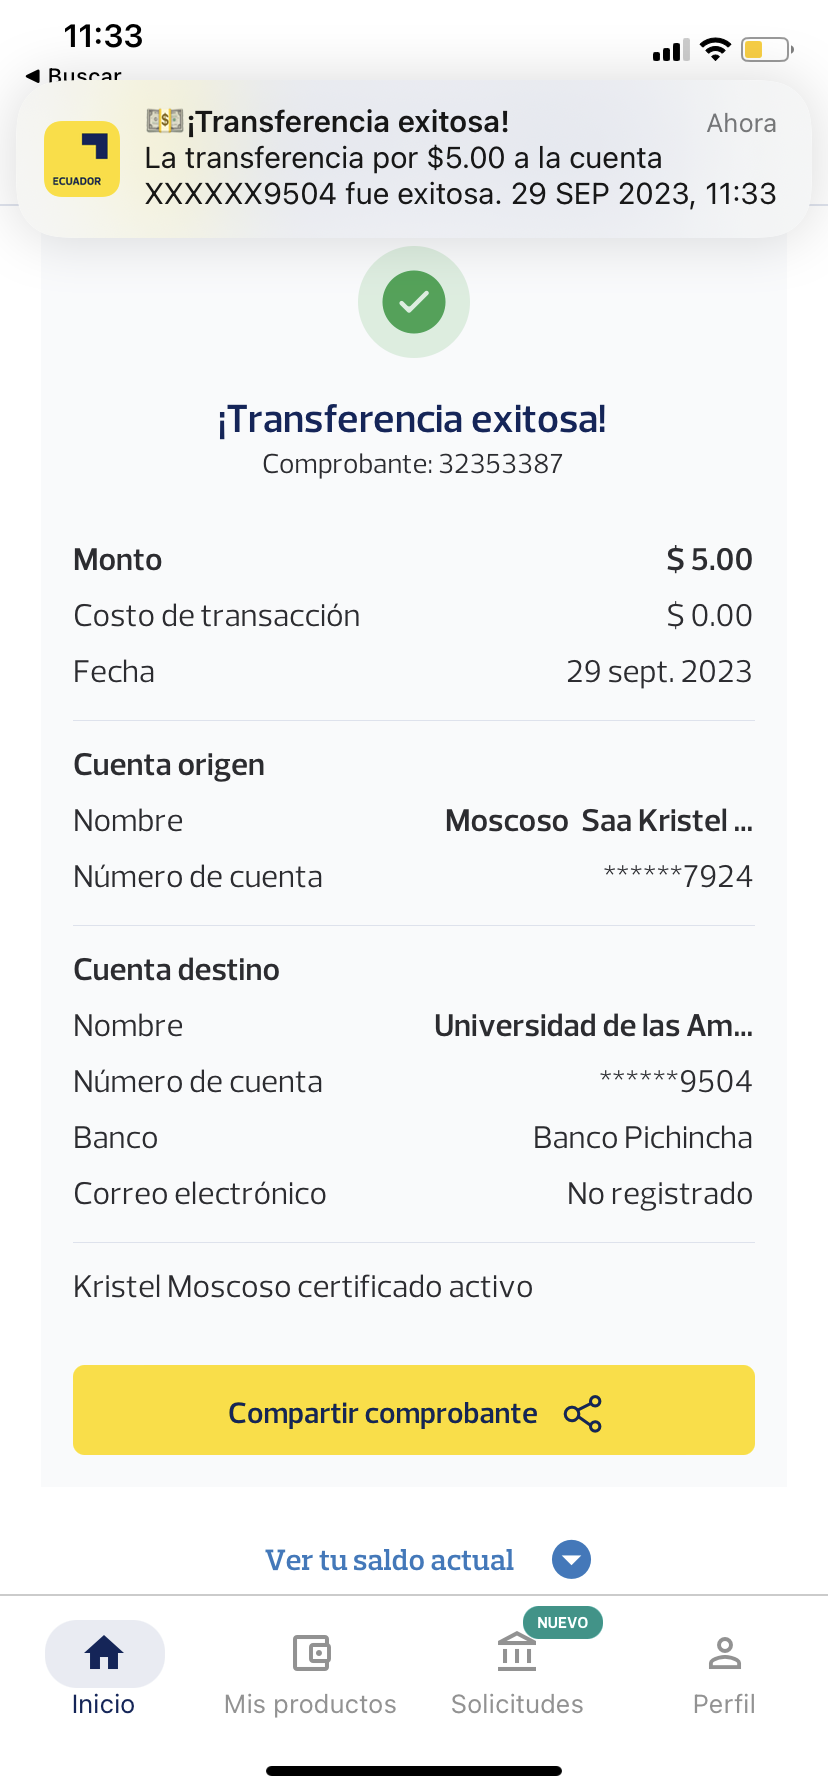This screenshot has width=828, height=1792.
Task: Tap the share icon on the yellow button
Action: pos(583,1414)
